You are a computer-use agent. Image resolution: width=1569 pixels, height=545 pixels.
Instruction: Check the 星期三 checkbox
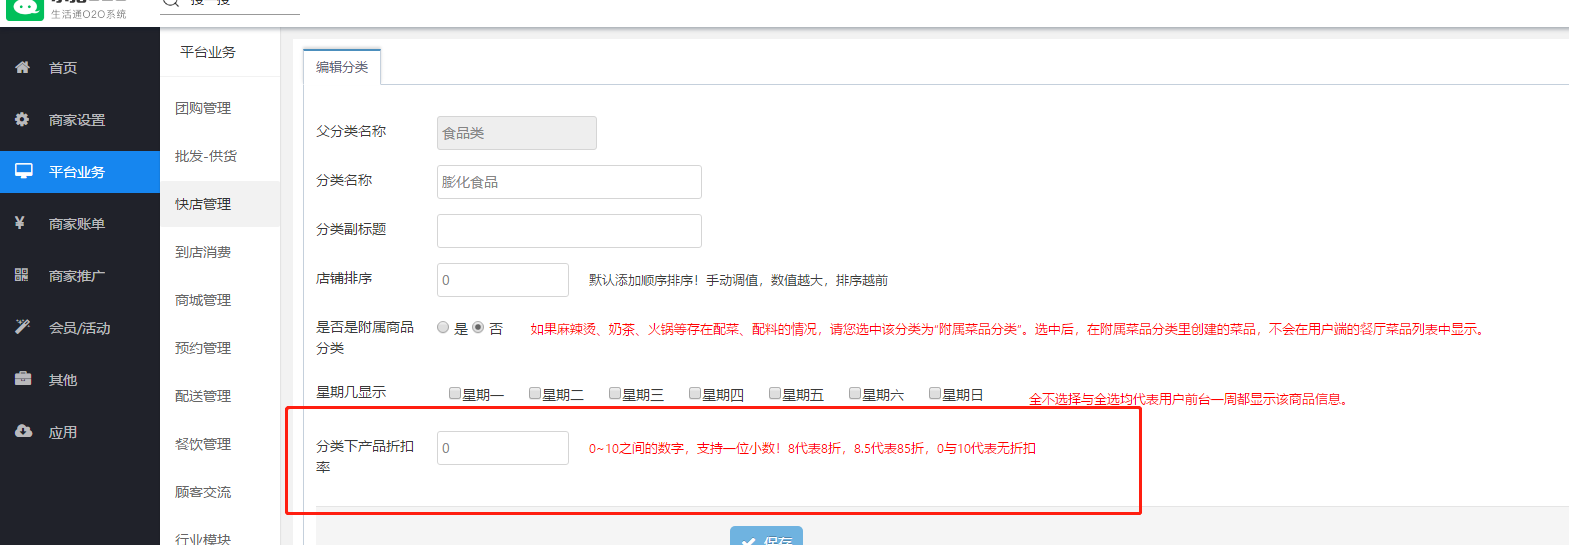pyautogui.click(x=615, y=393)
